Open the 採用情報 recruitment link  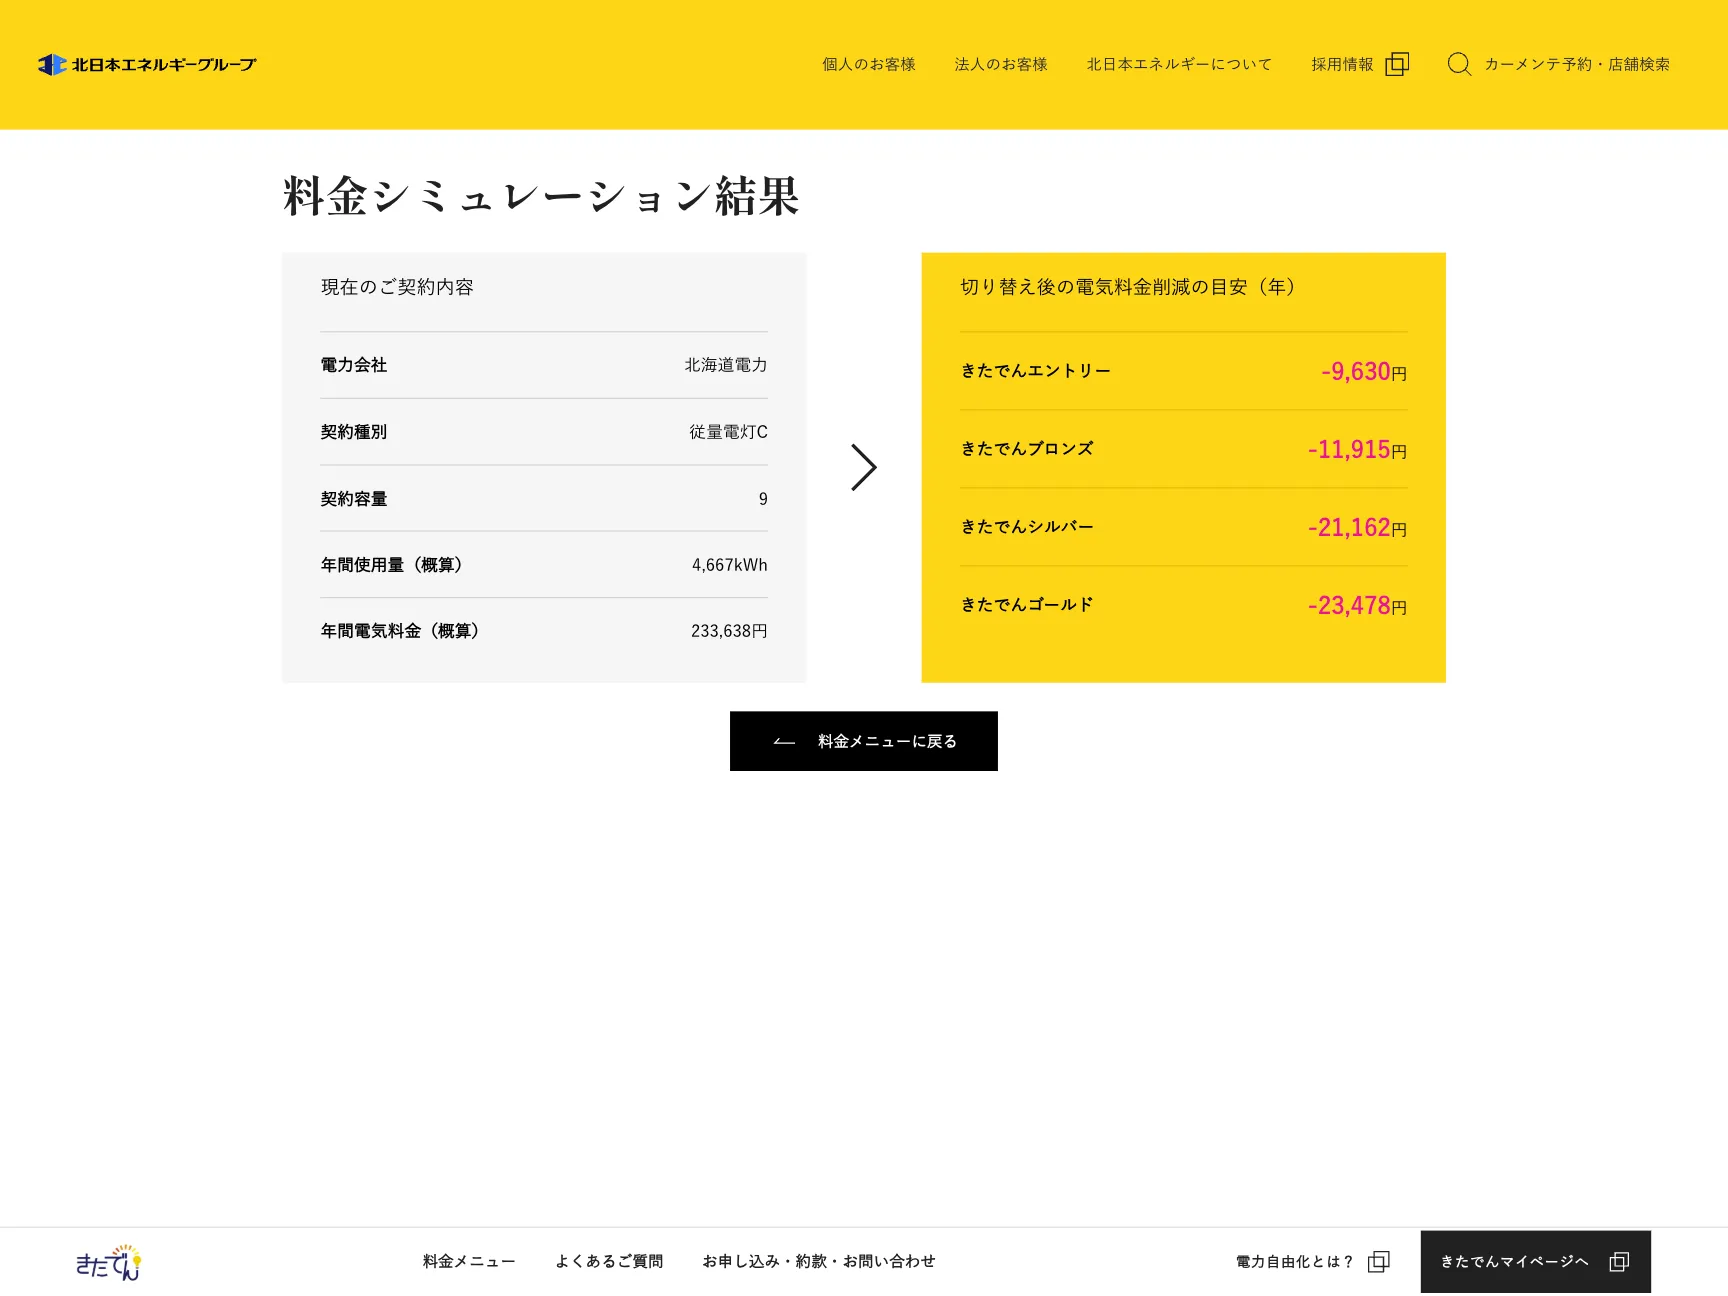click(1342, 65)
